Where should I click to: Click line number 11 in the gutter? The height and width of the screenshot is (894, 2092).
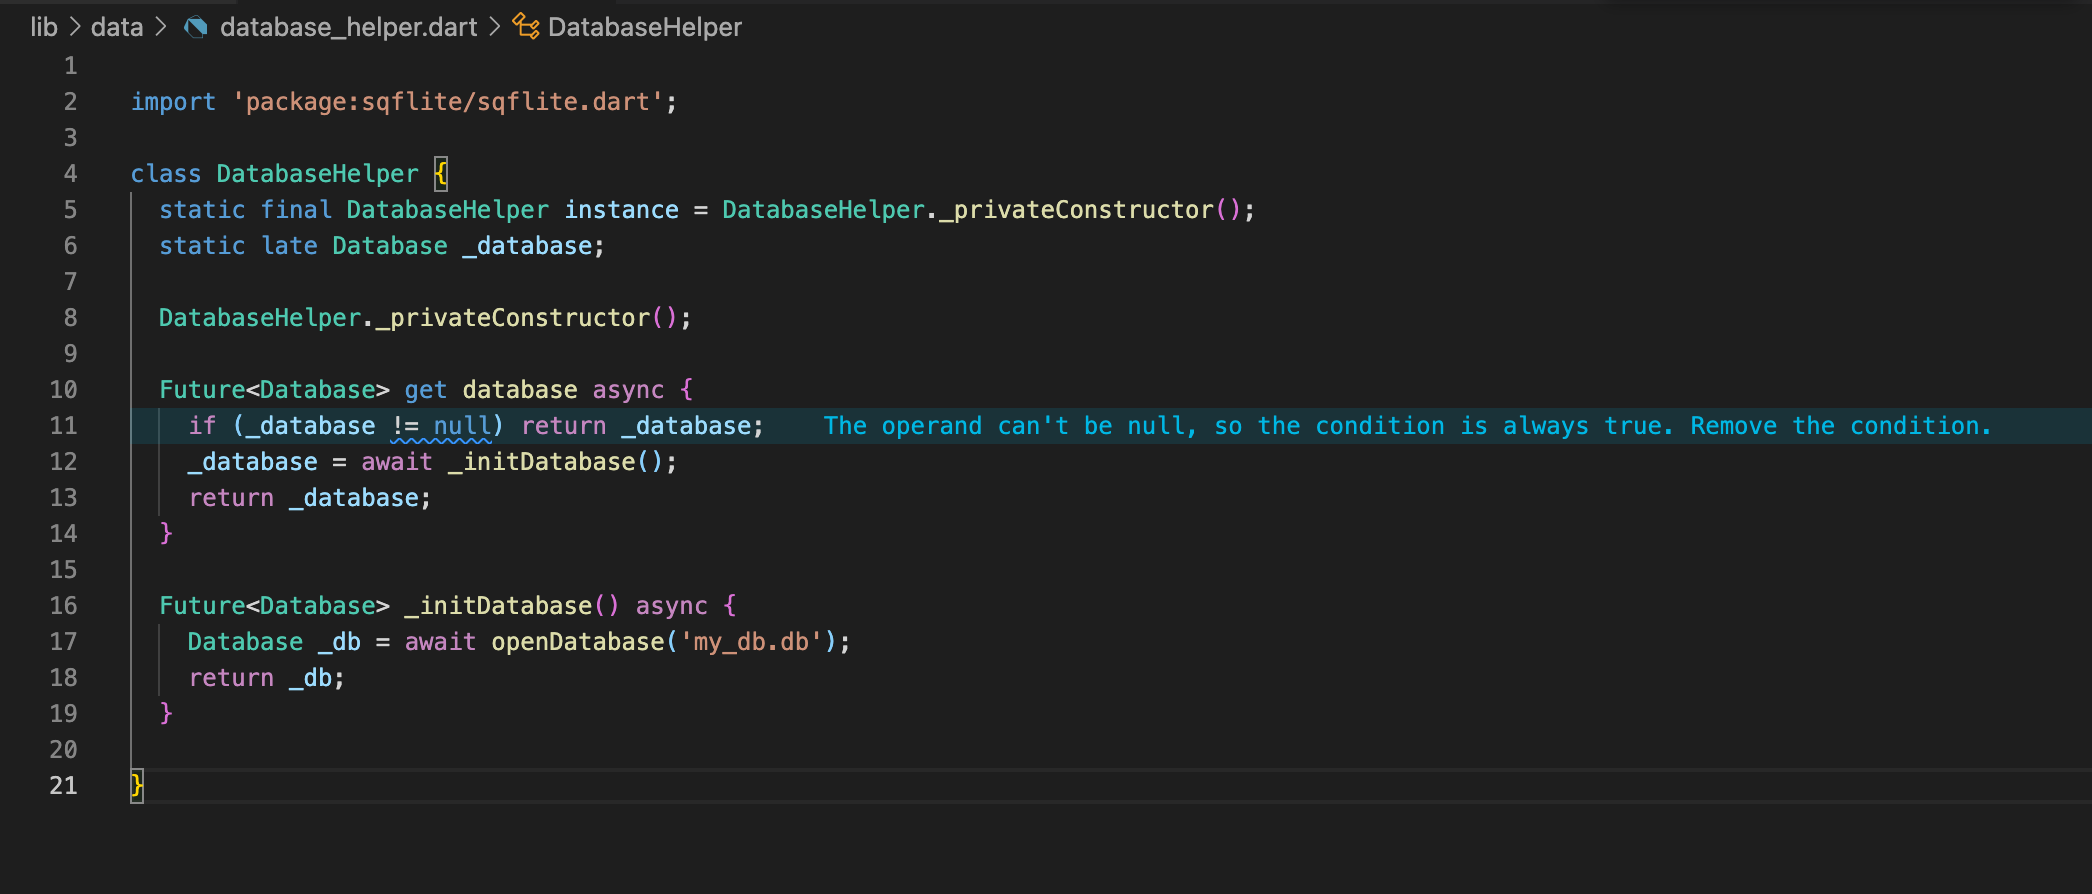[x=63, y=426]
